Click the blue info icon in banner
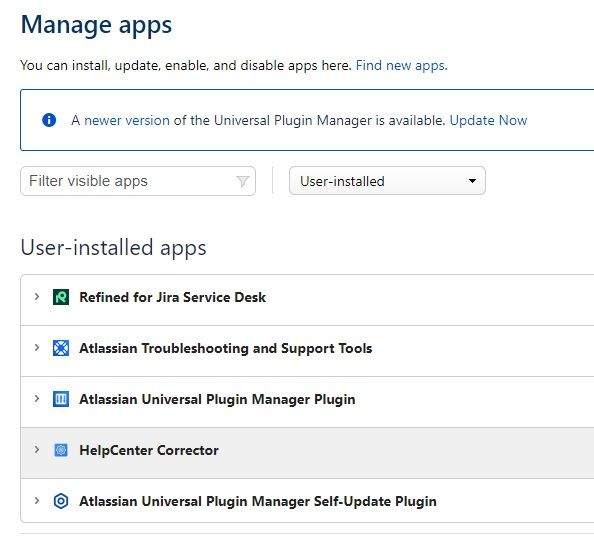The width and height of the screenshot is (594, 538). (x=49, y=120)
